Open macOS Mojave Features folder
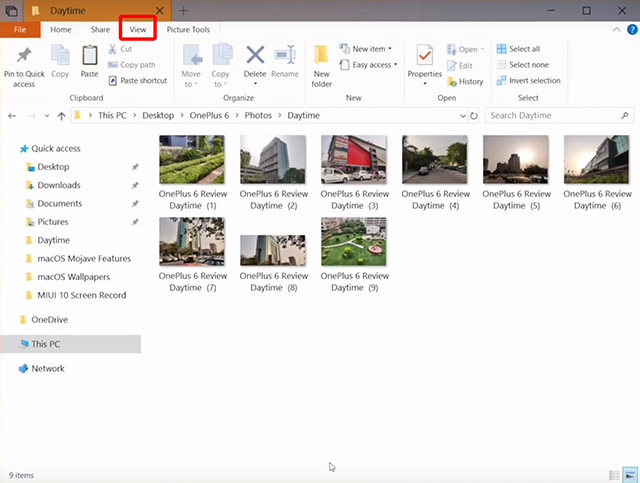 point(78,258)
